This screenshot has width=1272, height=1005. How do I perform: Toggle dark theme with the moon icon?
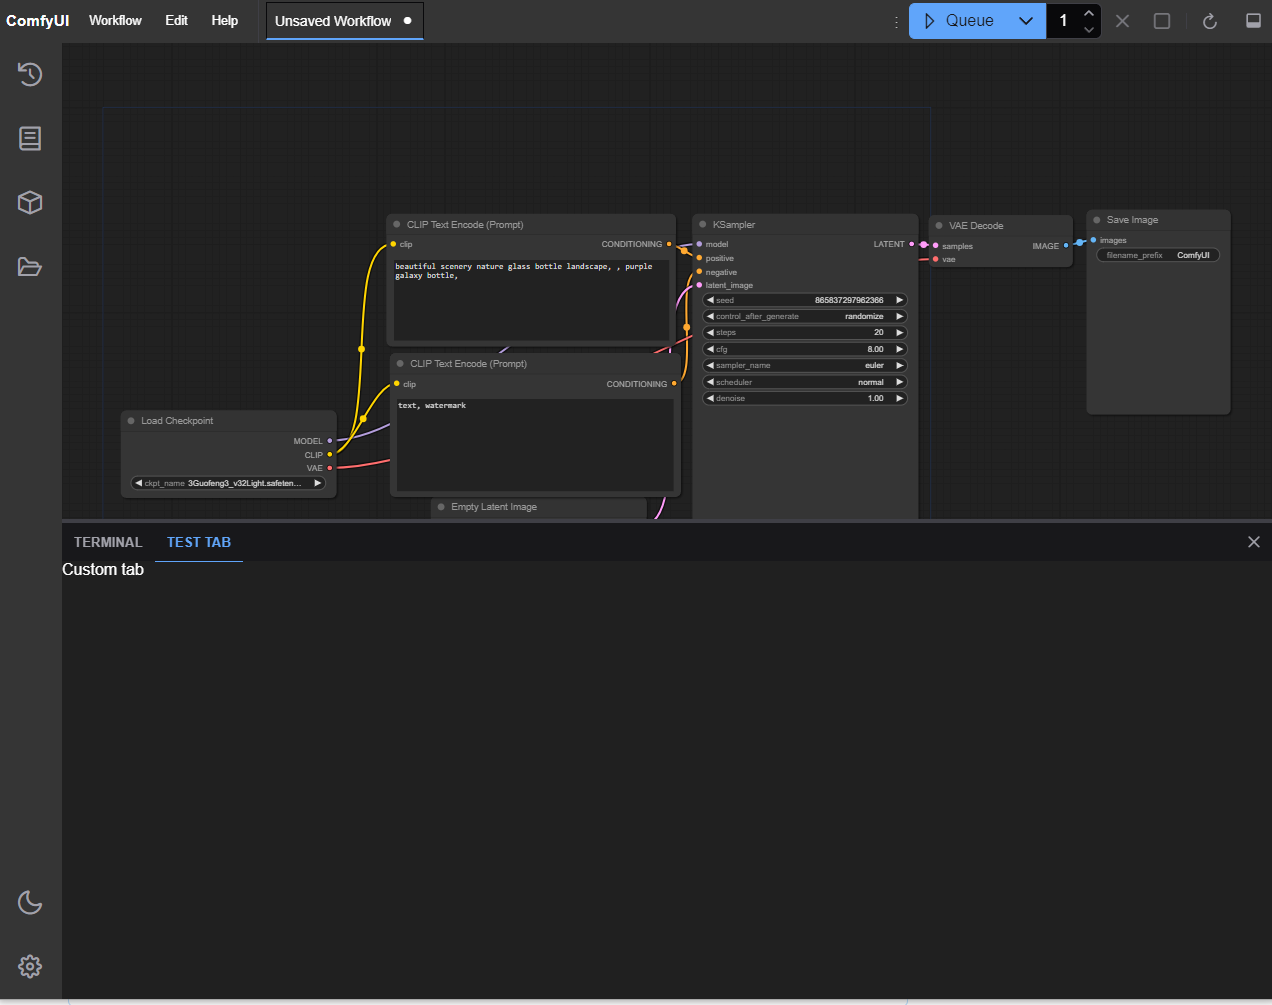[29, 902]
